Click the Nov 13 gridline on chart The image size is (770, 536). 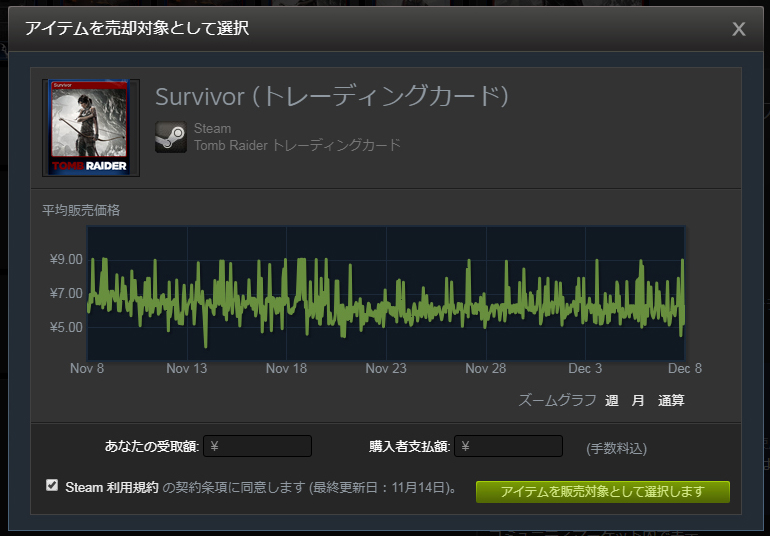187,293
